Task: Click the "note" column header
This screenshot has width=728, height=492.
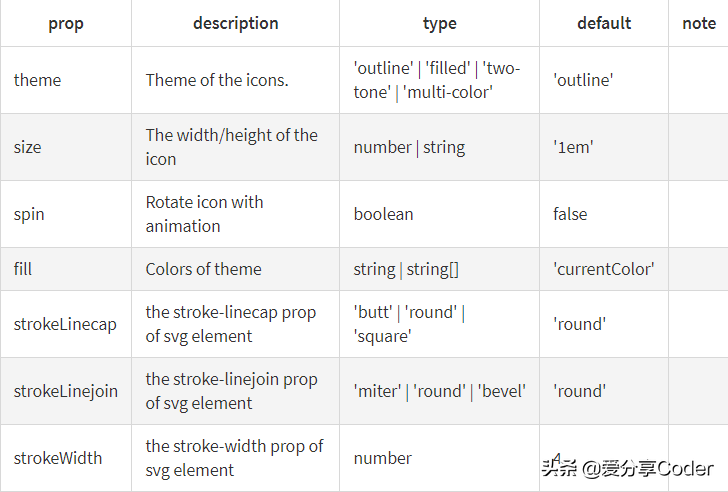Action: [x=698, y=23]
